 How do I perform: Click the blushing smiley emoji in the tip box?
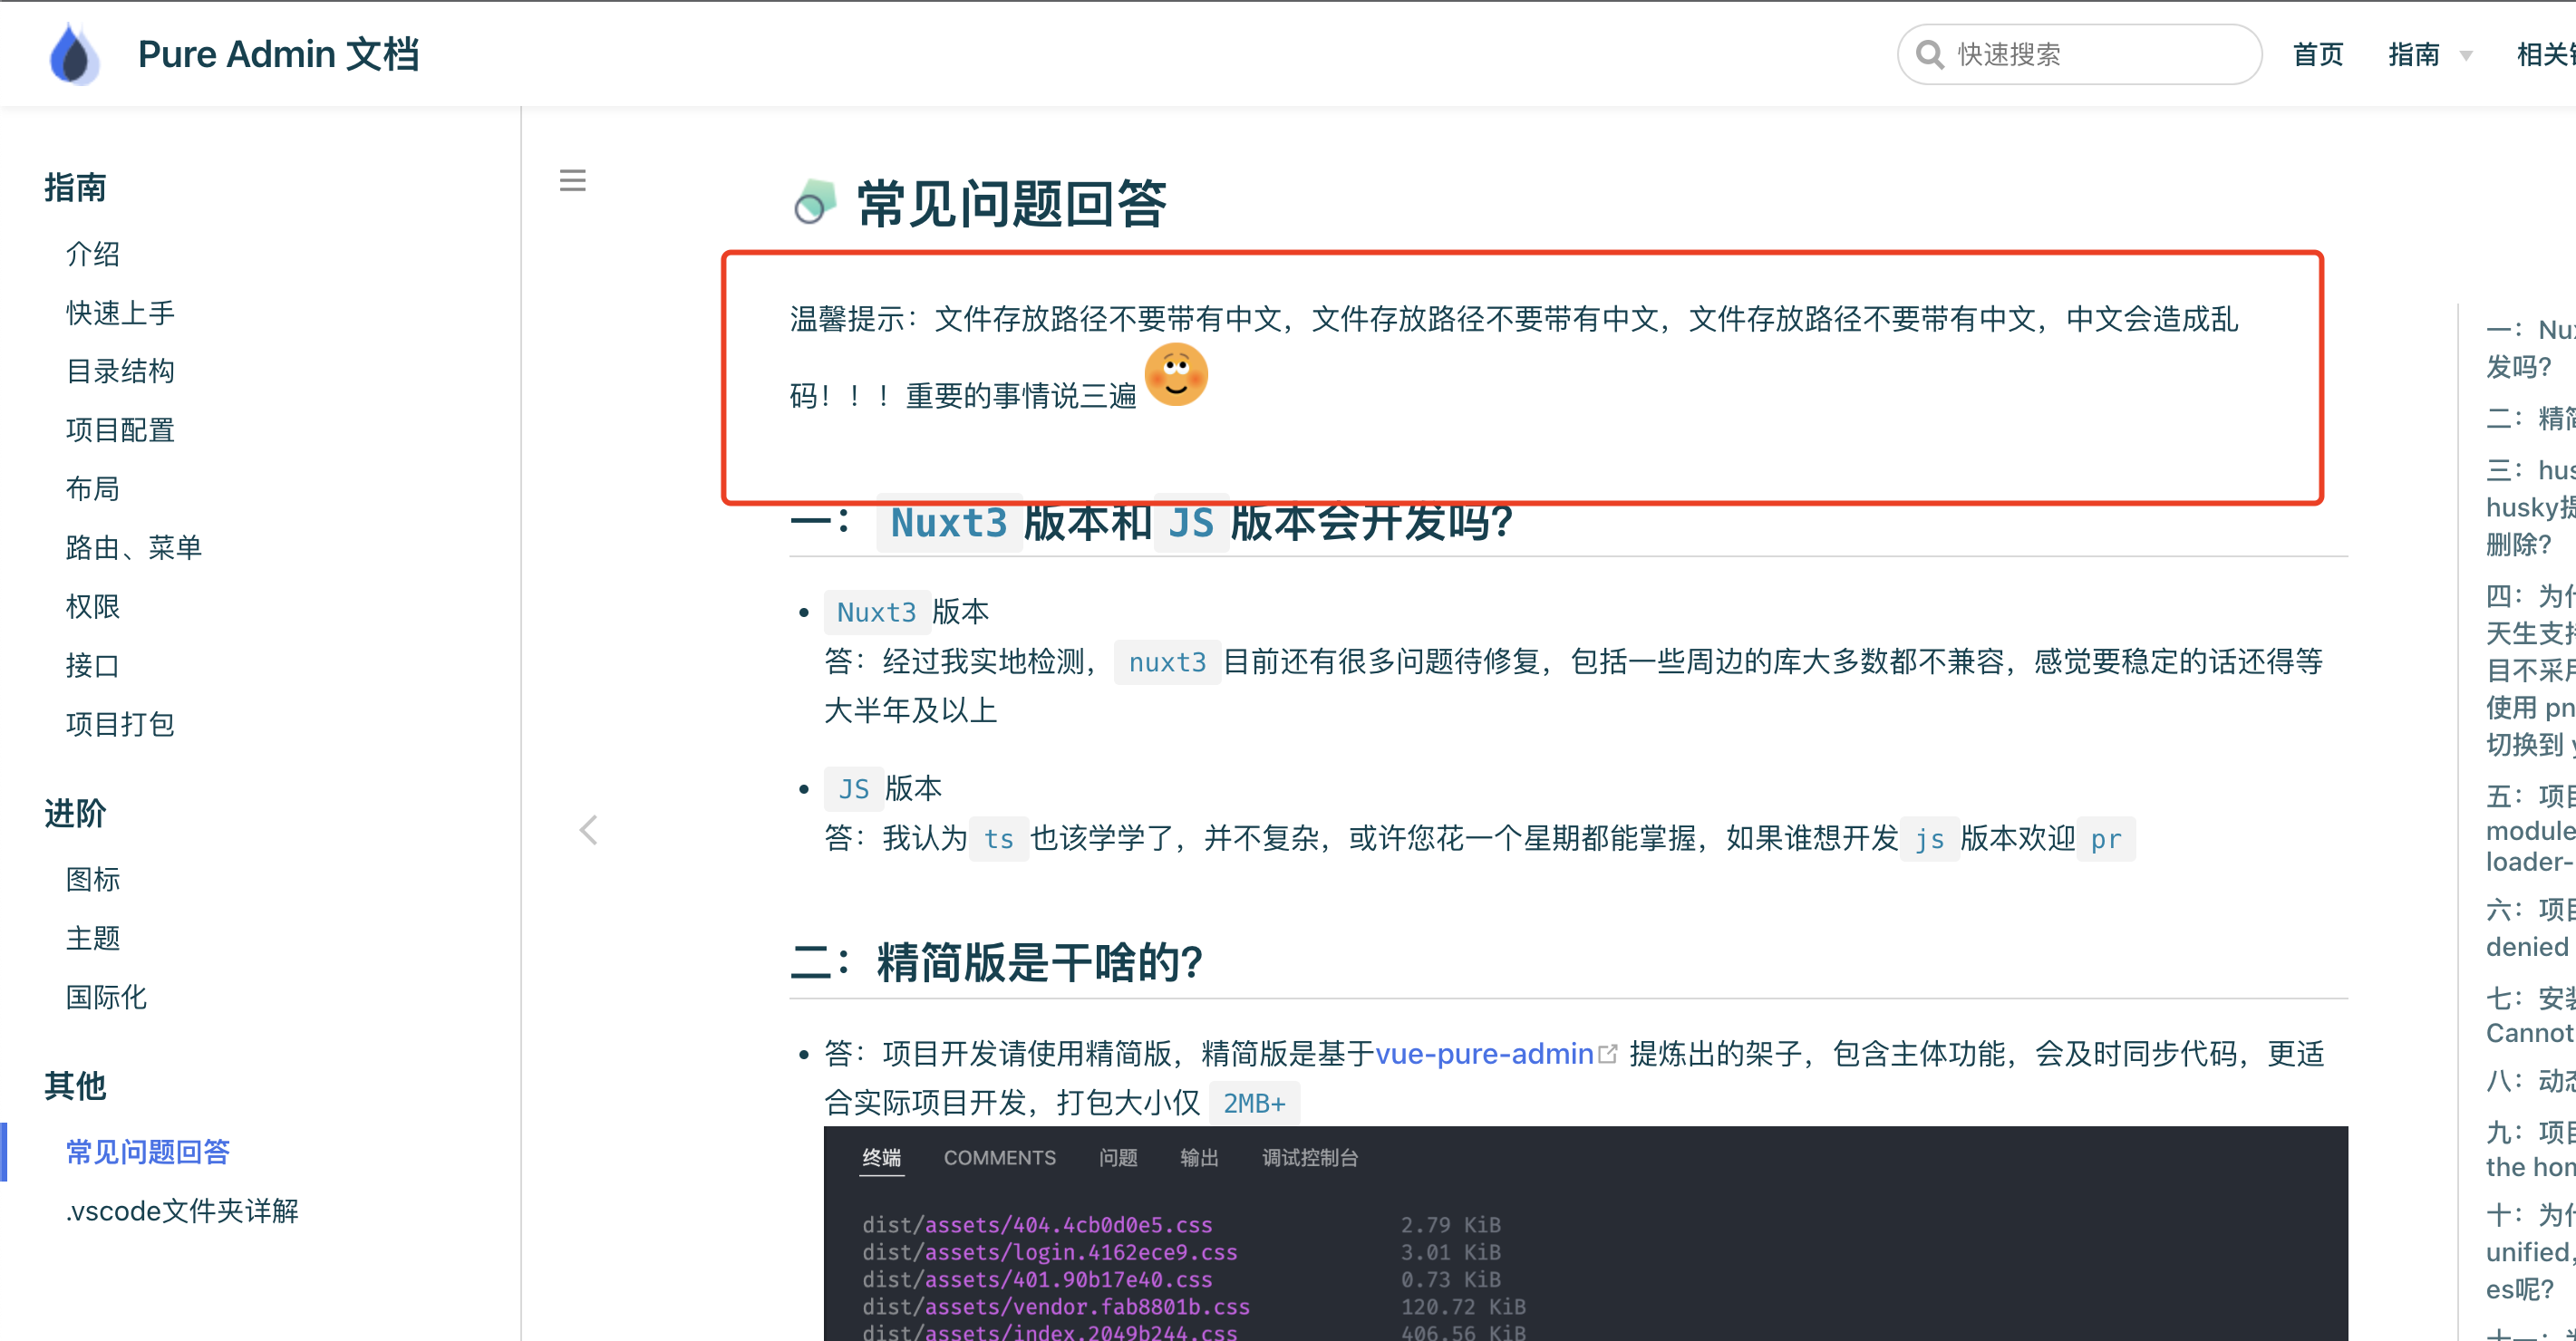(1176, 374)
